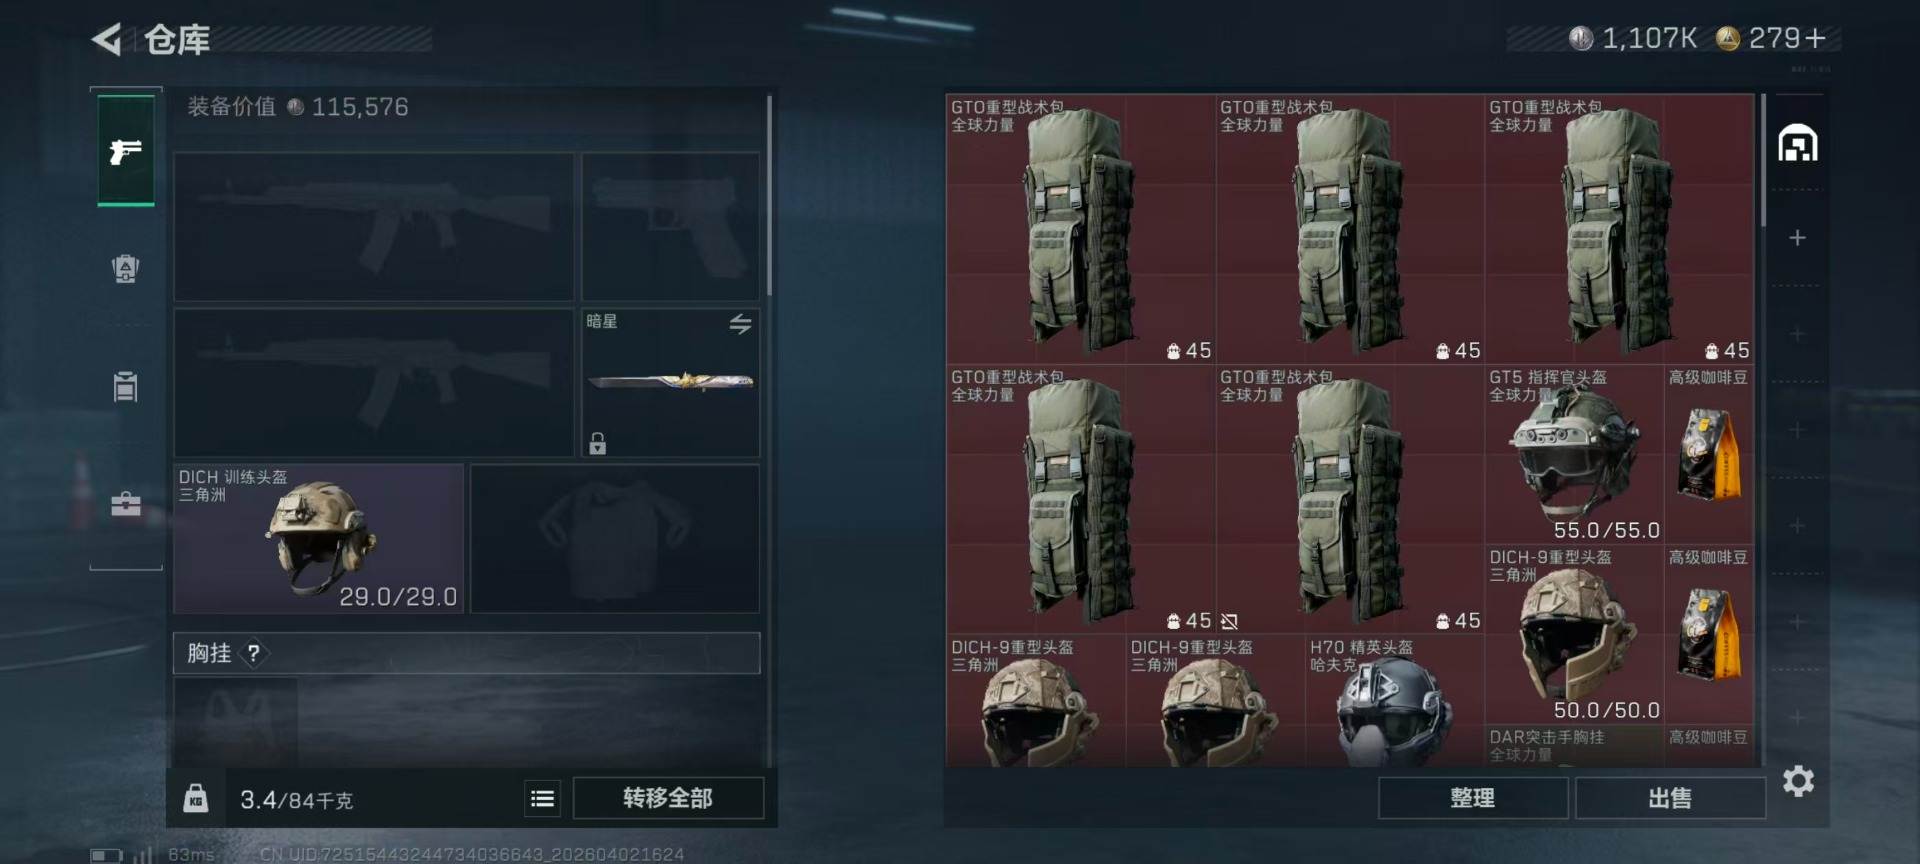Open the item list view icon

coord(543,798)
